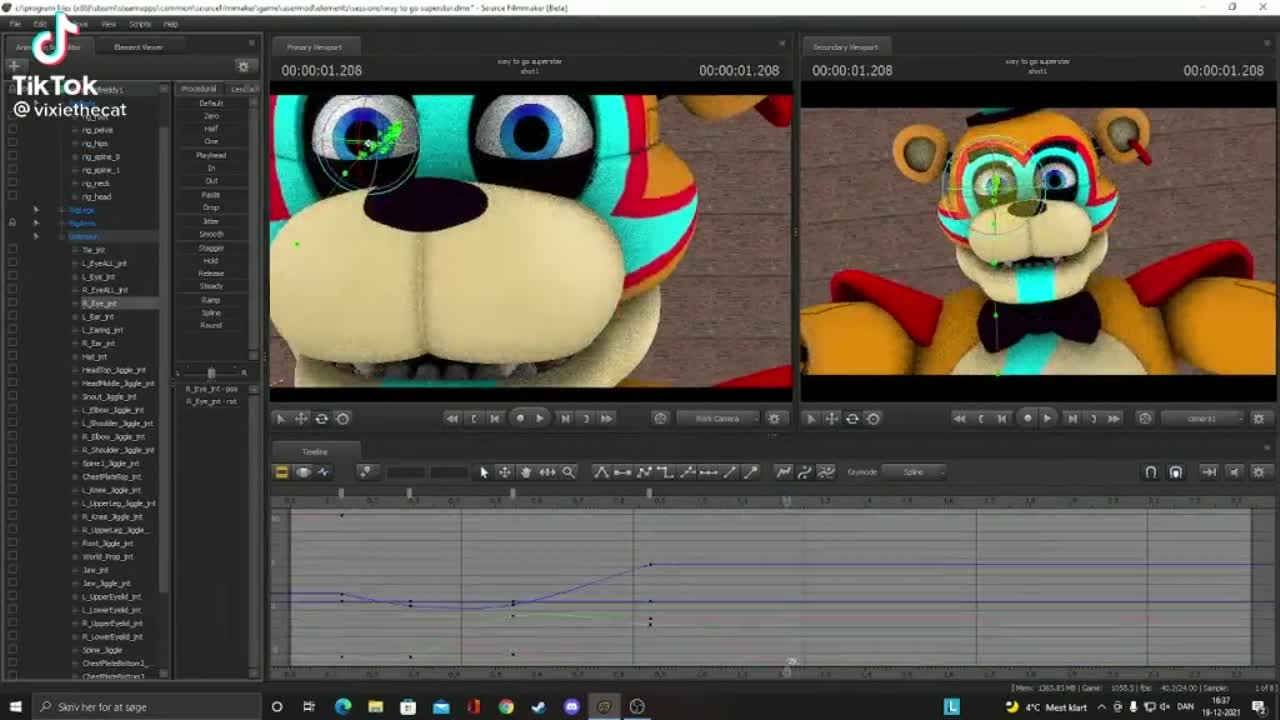Apply the Jitter procedural preset
Screen dimensions: 1280x720
pos(211,221)
